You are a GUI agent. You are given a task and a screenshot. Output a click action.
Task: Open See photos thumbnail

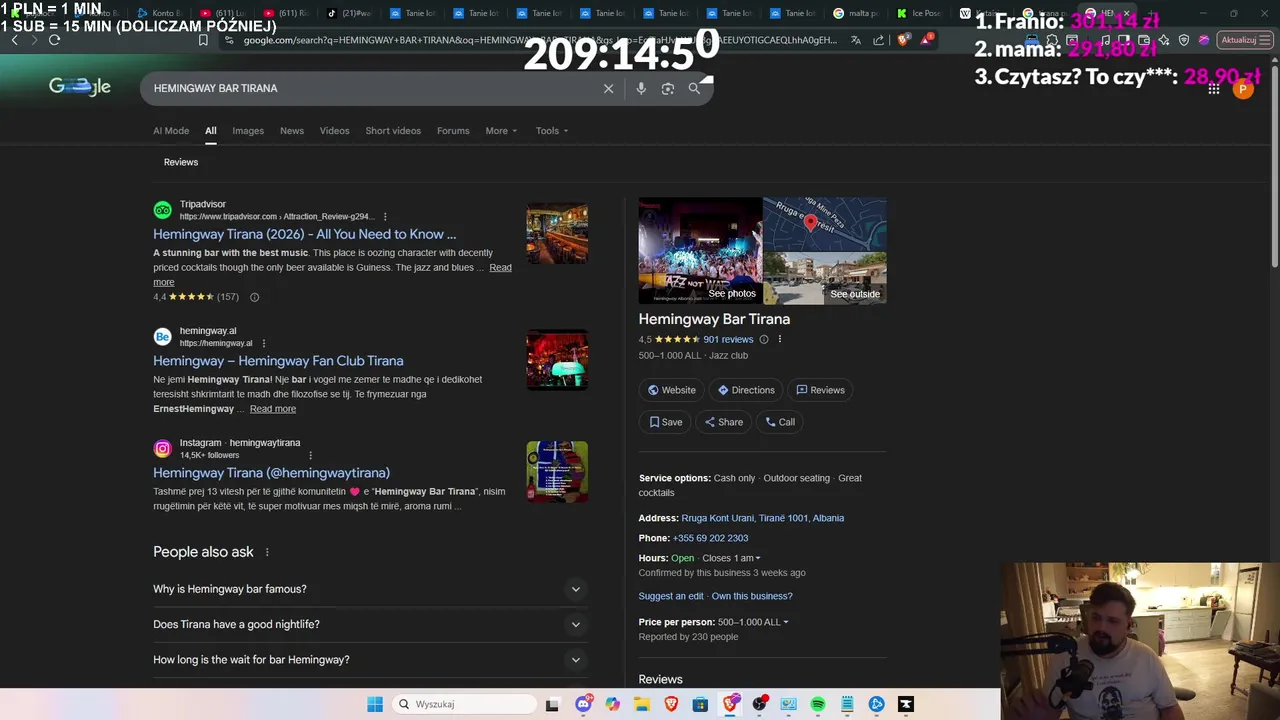[x=700, y=251]
